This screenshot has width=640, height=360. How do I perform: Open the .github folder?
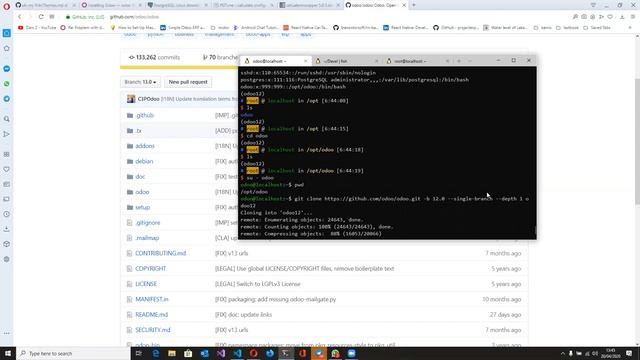144,116
